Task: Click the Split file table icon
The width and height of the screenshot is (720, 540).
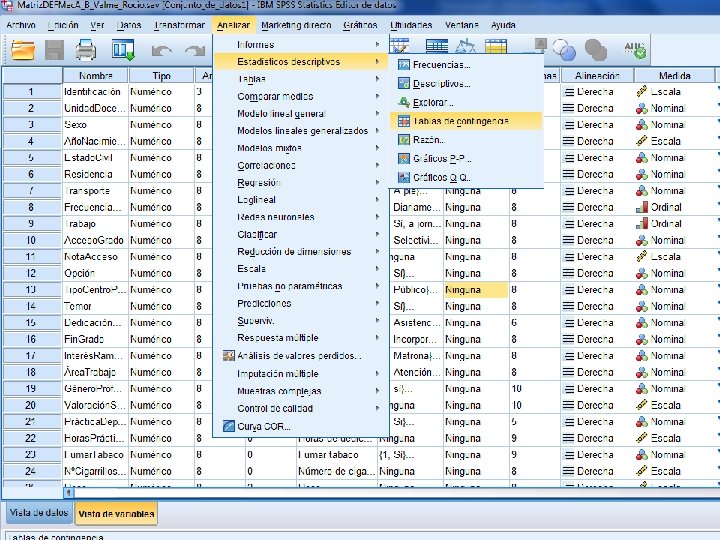Action: coord(437,45)
